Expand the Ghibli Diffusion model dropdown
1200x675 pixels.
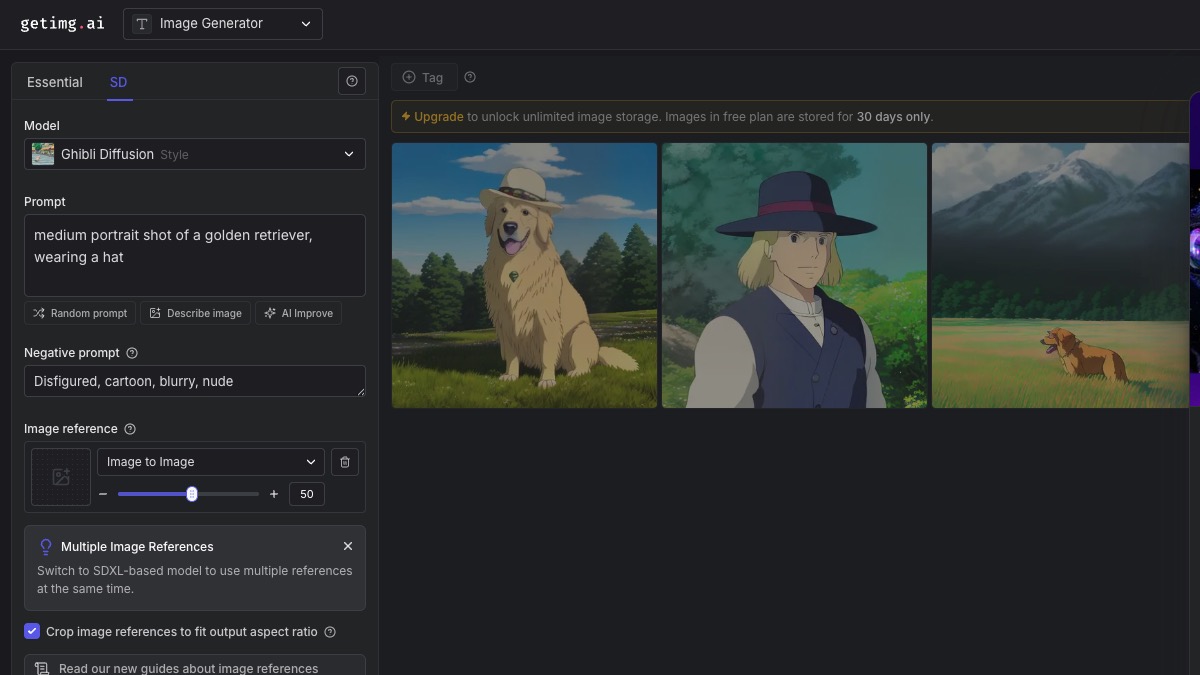click(195, 154)
